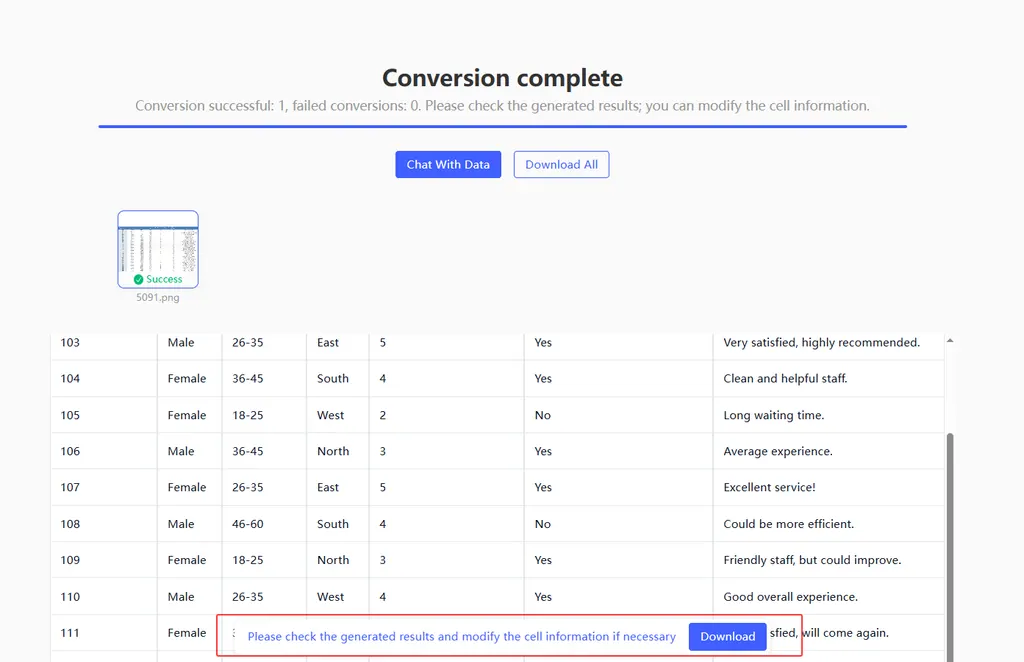This screenshot has height=662, width=1024.
Task: Click the 5091.png file name label
Action: 158,297
